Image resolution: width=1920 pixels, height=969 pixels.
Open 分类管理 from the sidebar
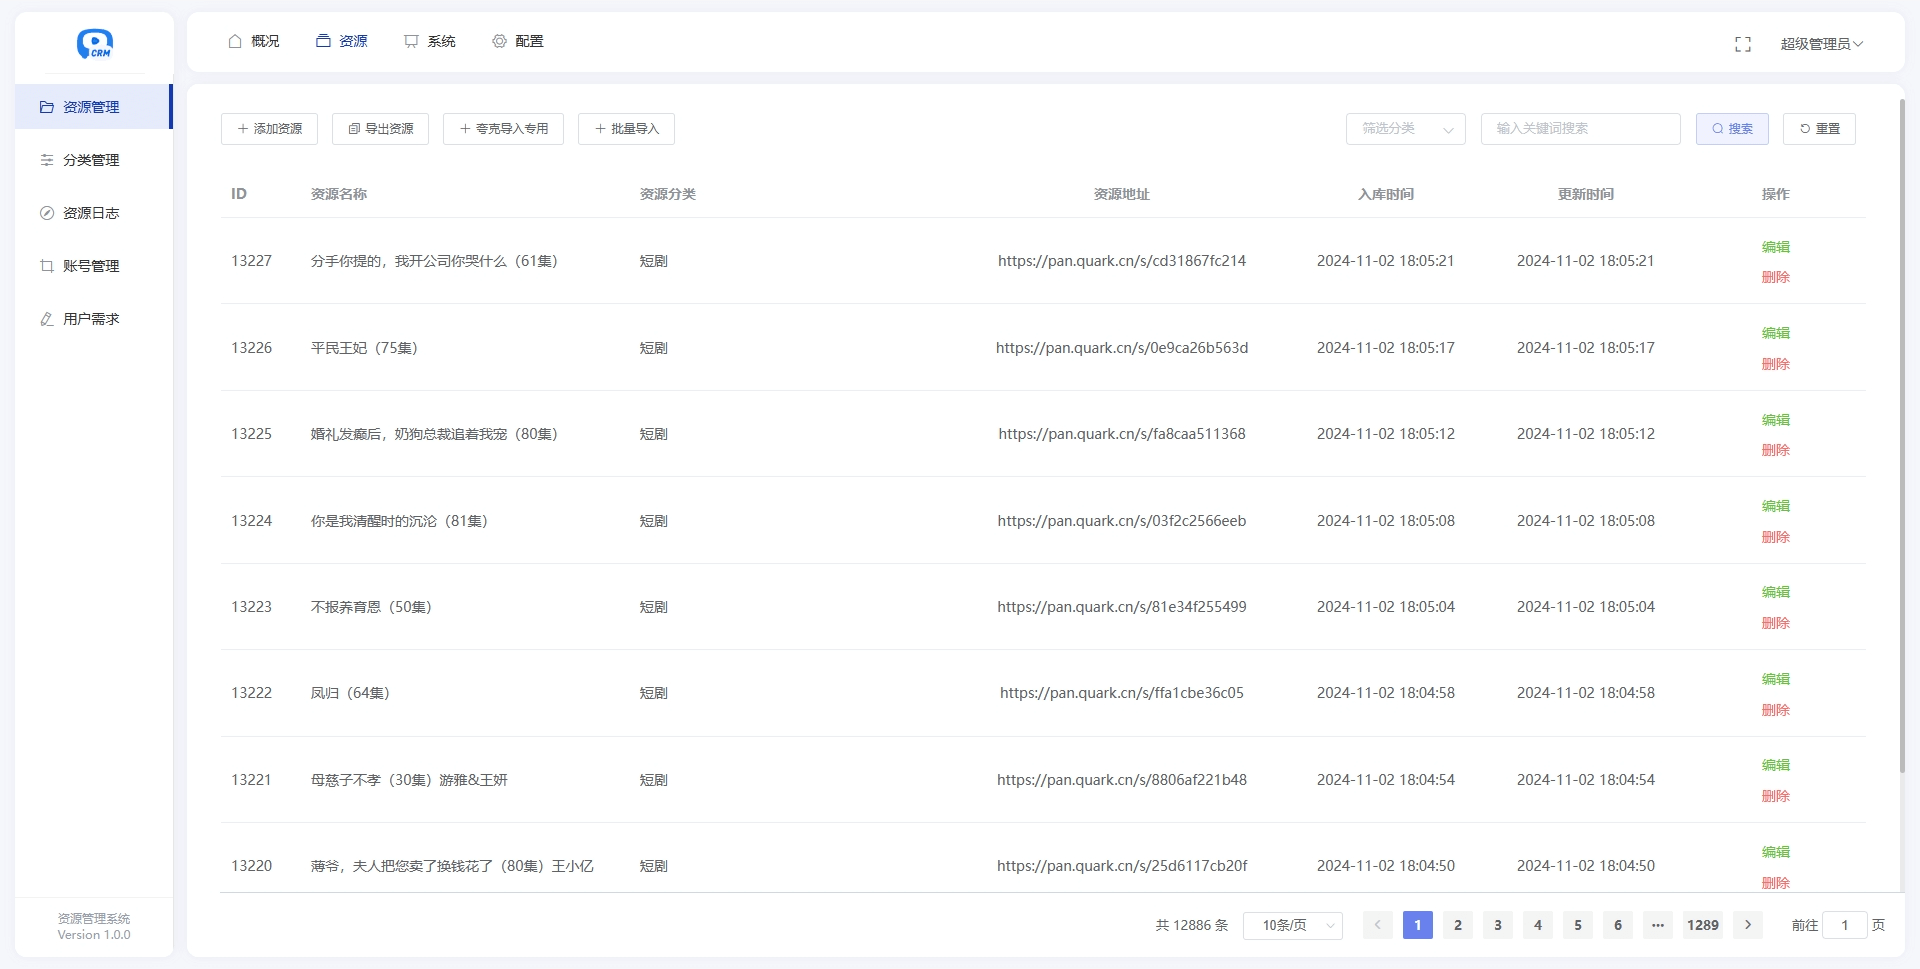pos(91,159)
